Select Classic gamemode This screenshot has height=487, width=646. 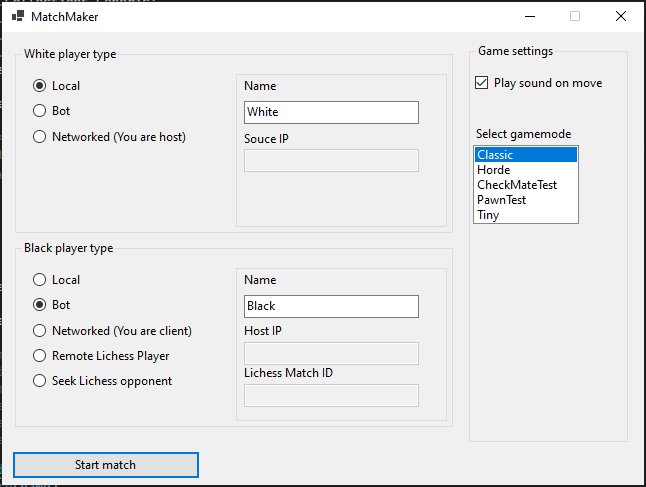pos(526,155)
